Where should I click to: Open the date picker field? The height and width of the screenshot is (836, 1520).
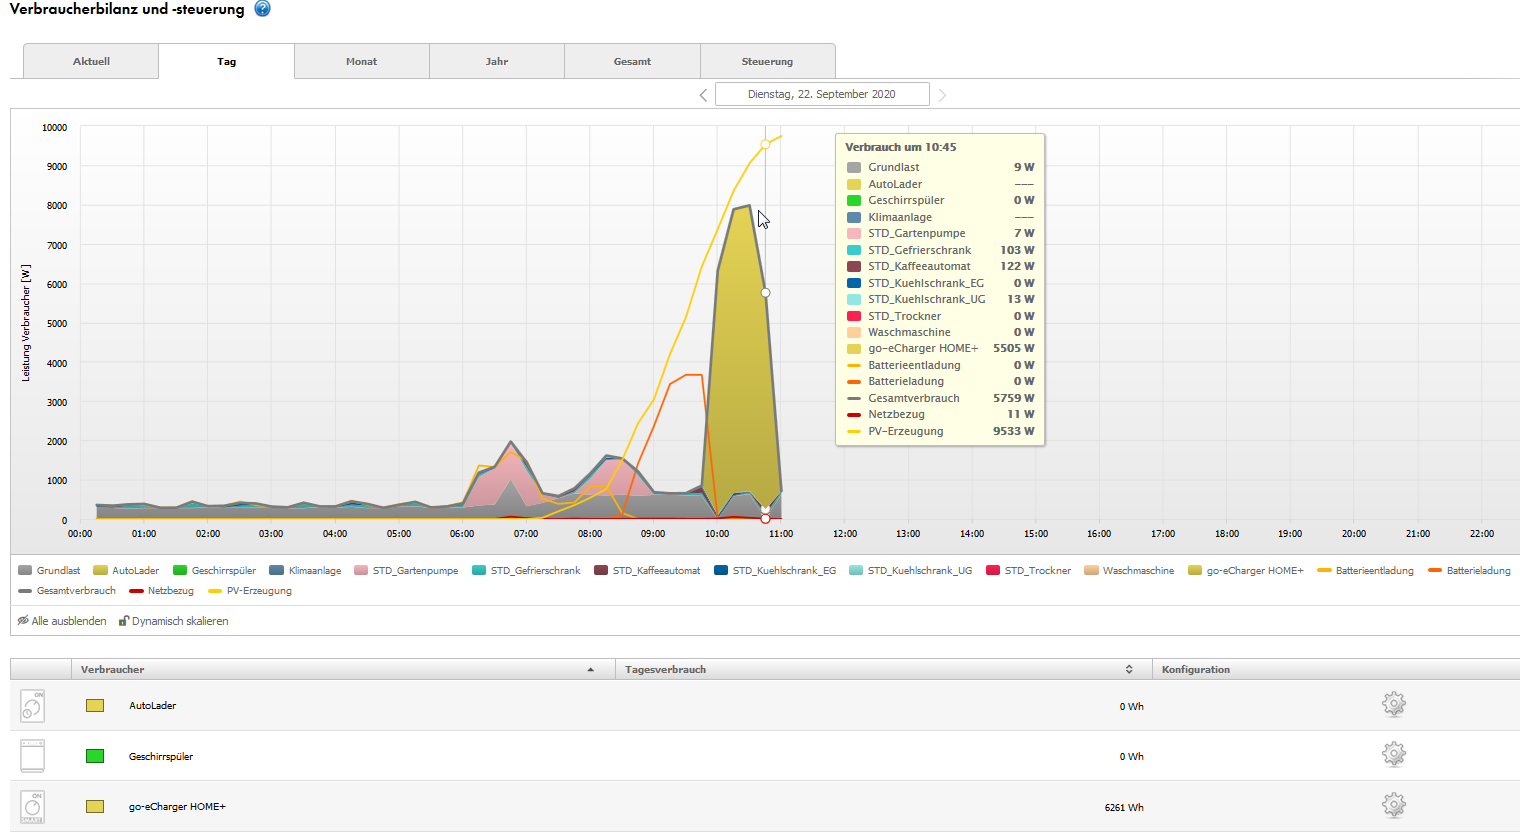[x=822, y=94]
